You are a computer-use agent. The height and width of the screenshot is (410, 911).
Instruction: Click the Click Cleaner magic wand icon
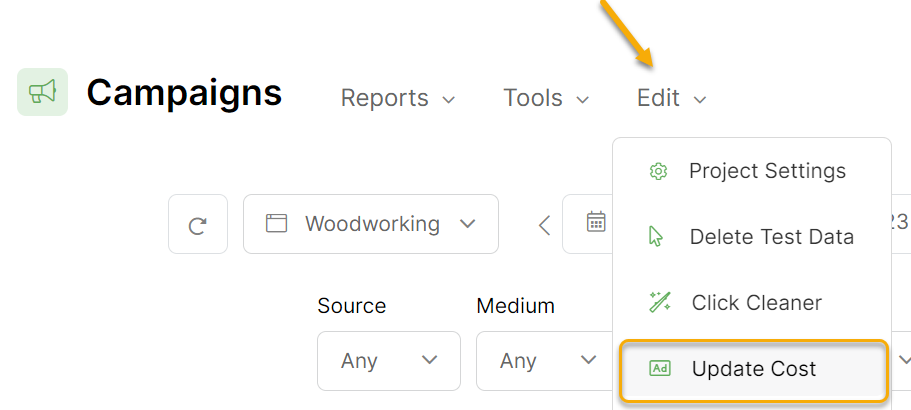click(x=659, y=303)
